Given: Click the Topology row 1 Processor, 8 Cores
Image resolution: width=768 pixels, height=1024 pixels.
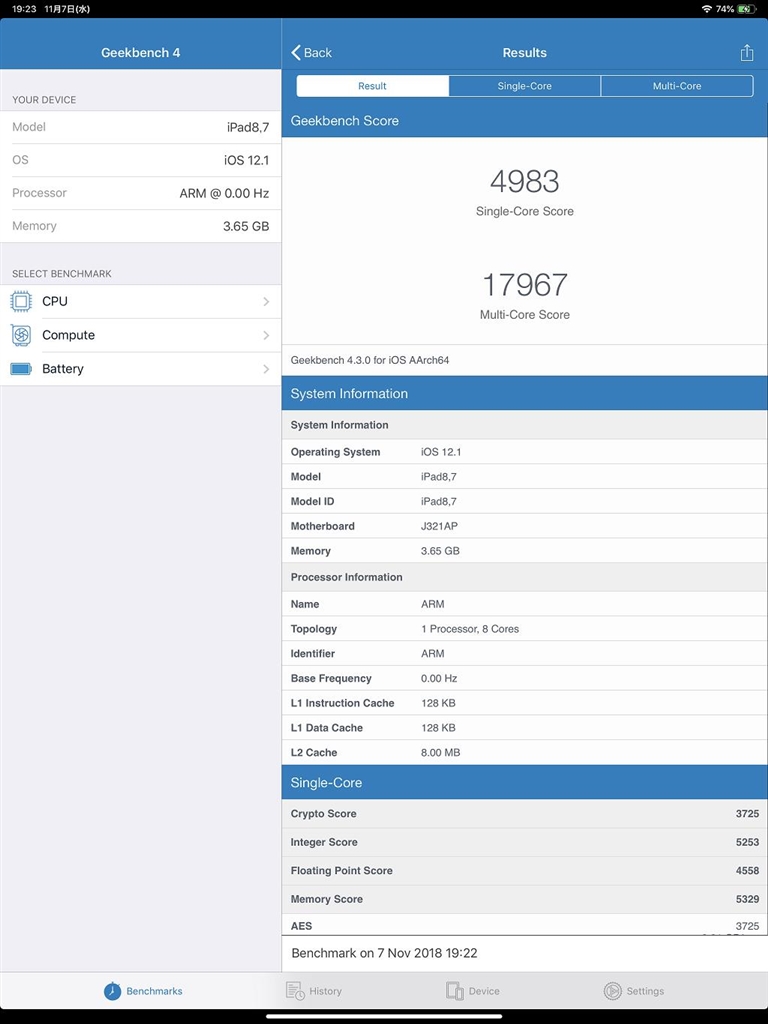Looking at the screenshot, I should click(x=524, y=629).
